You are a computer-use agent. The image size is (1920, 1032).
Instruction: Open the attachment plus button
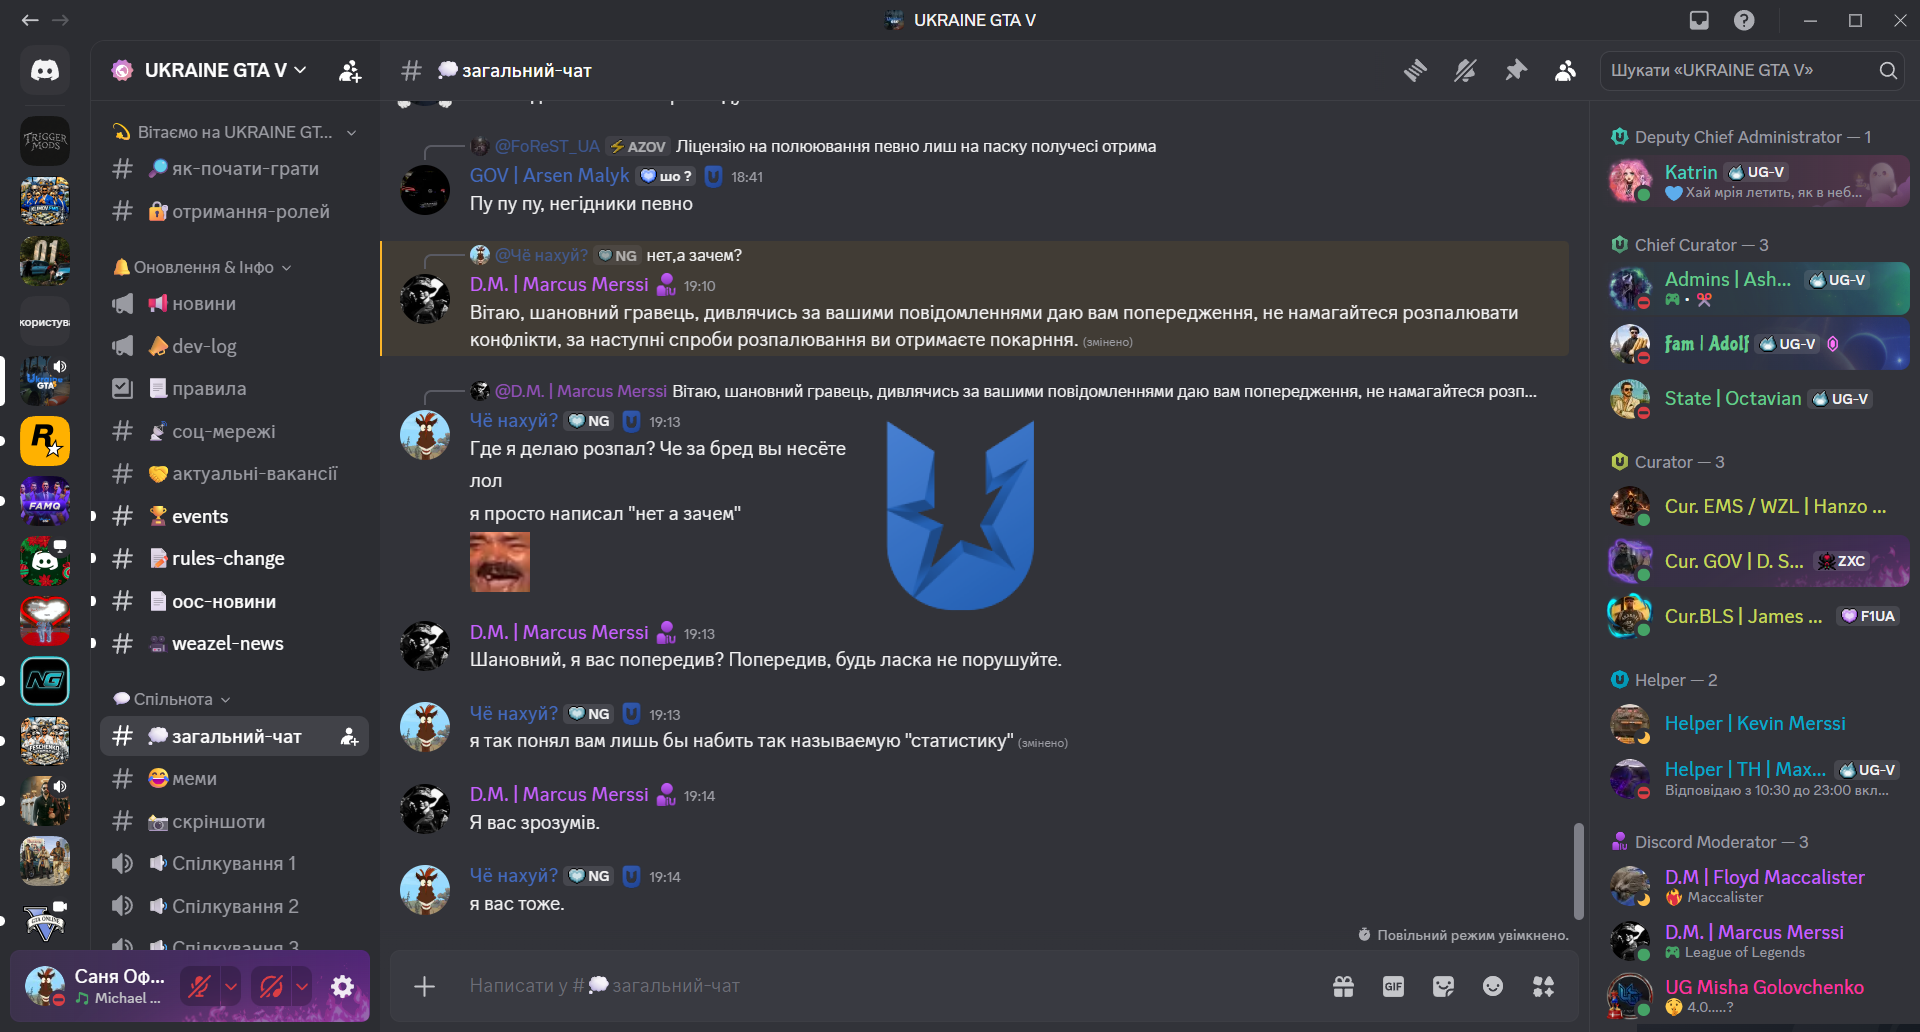(x=424, y=986)
